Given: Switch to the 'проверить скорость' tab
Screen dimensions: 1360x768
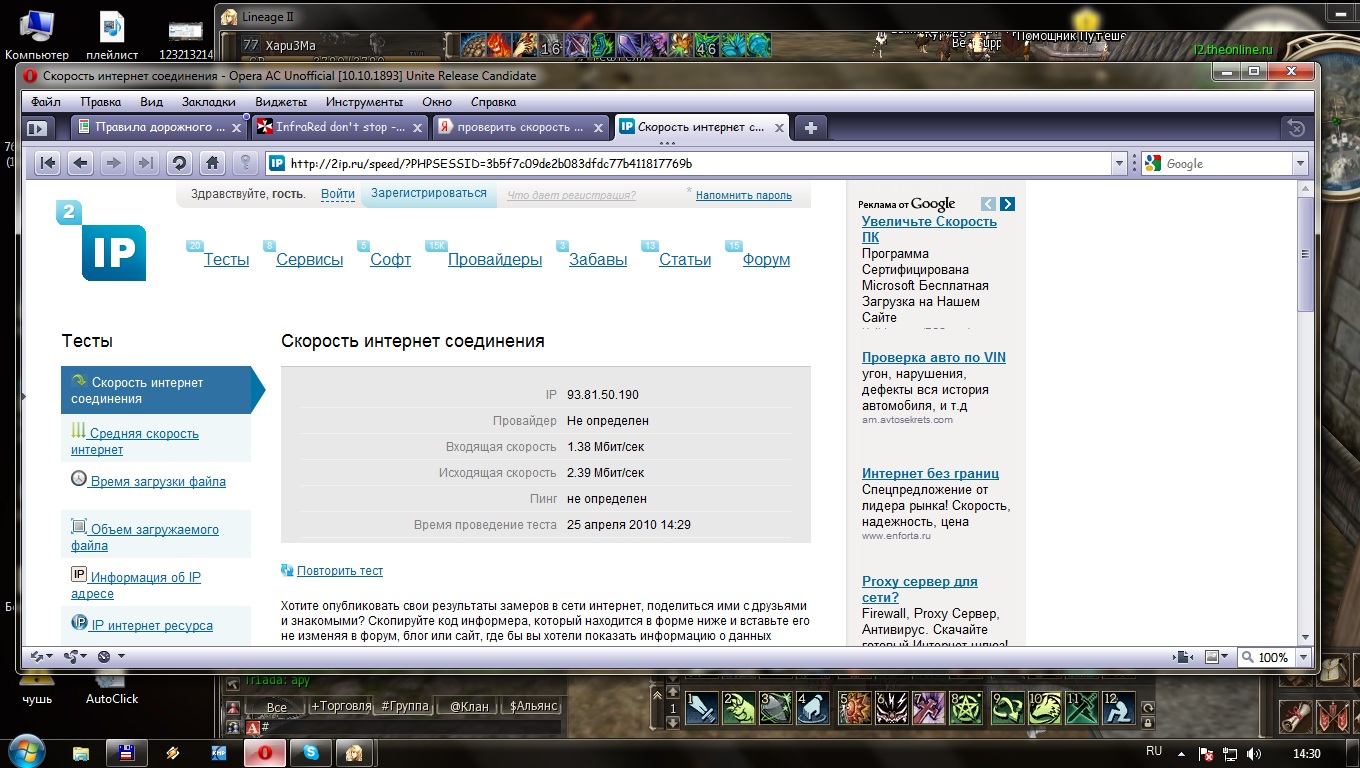Looking at the screenshot, I should (x=521, y=127).
